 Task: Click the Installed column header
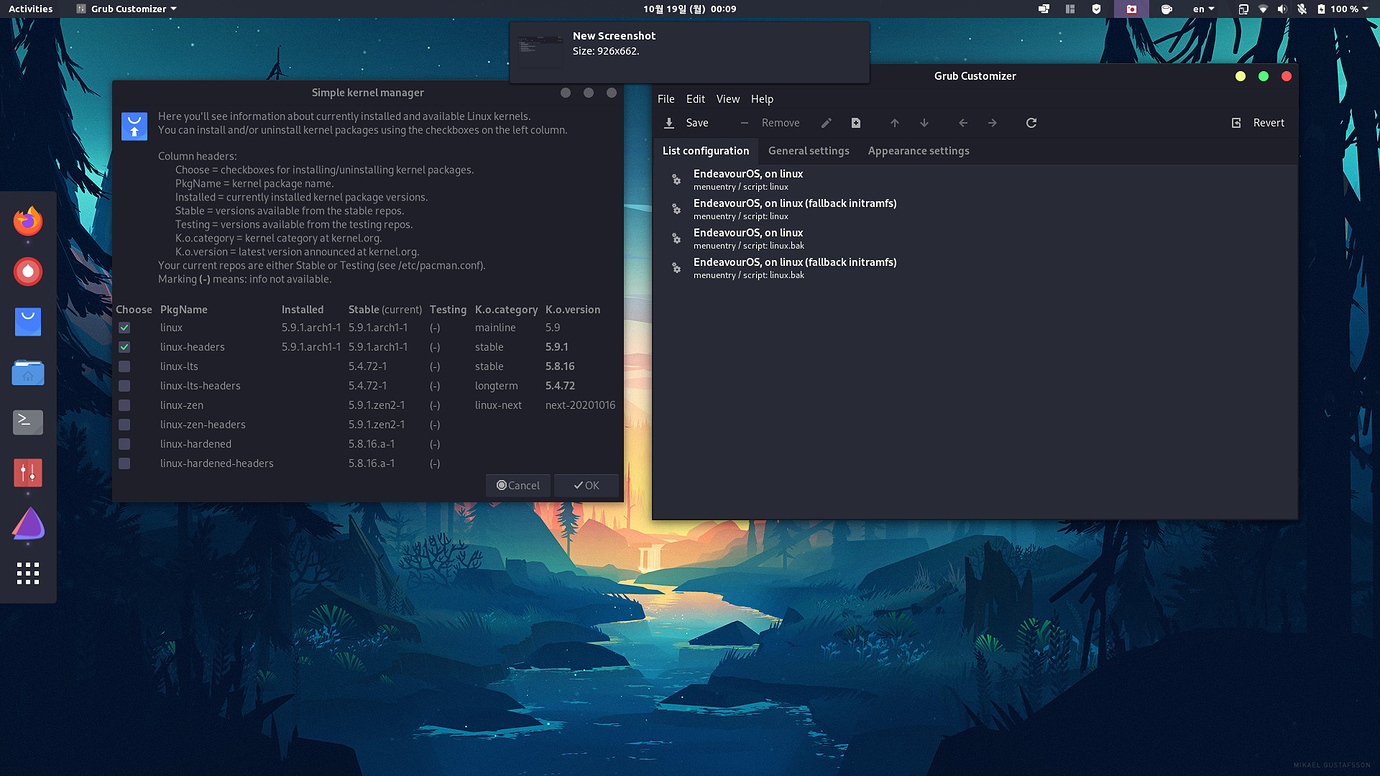coord(302,310)
